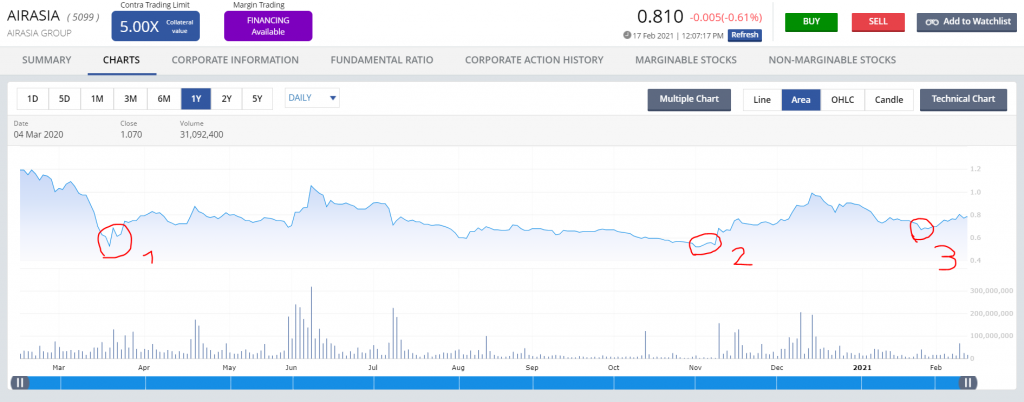Click the Close value 1.070
This screenshot has height=402, width=1024.
[131, 135]
